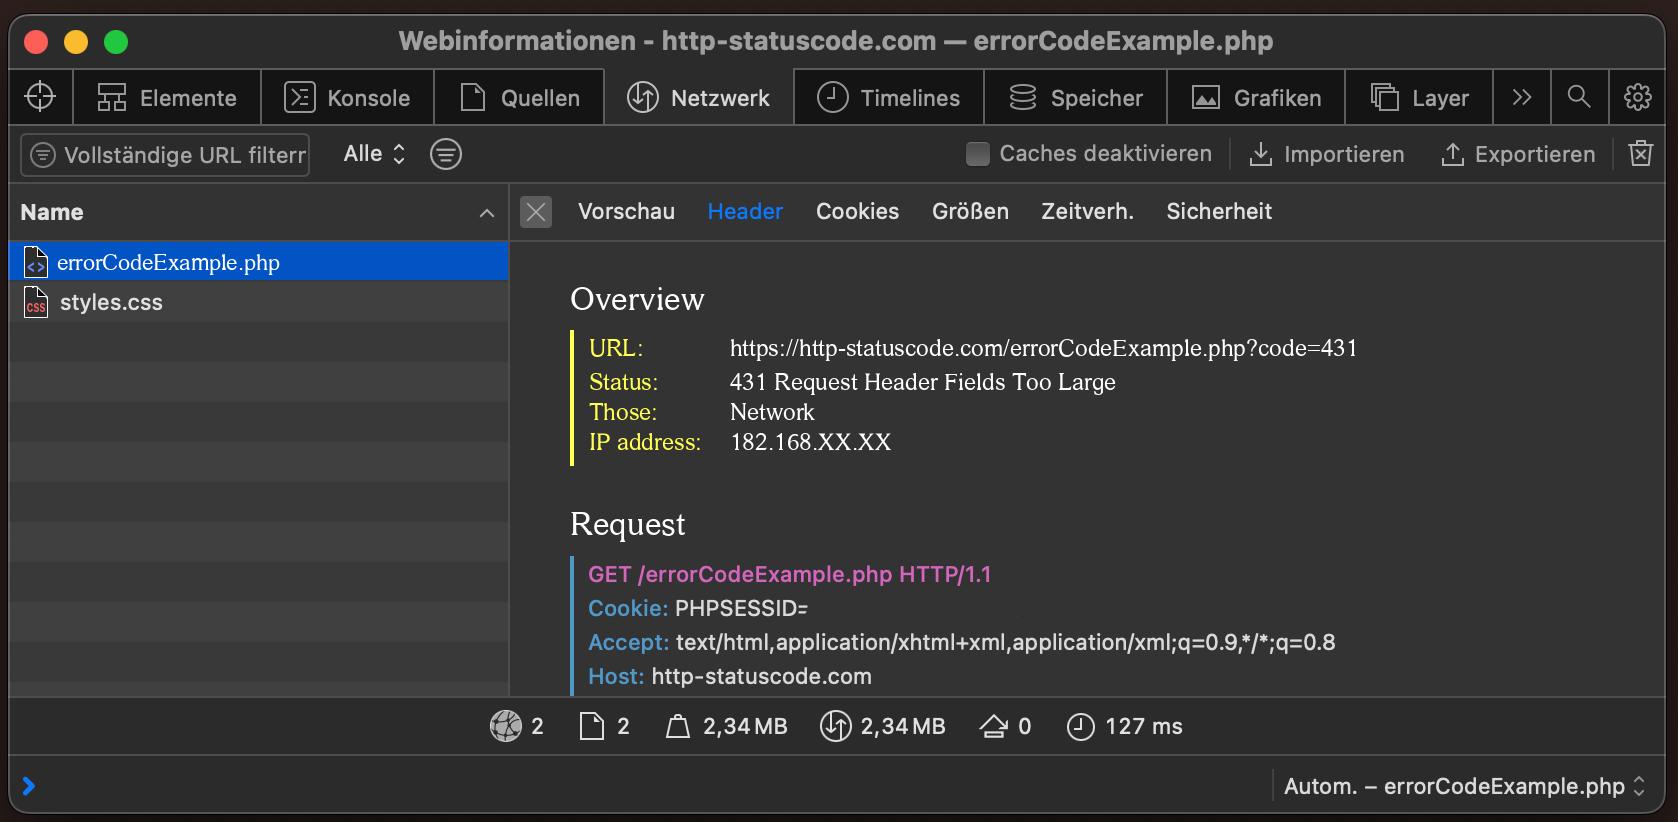Toggle Name column sort arrow
Screen dimensions: 1678x822
487,212
